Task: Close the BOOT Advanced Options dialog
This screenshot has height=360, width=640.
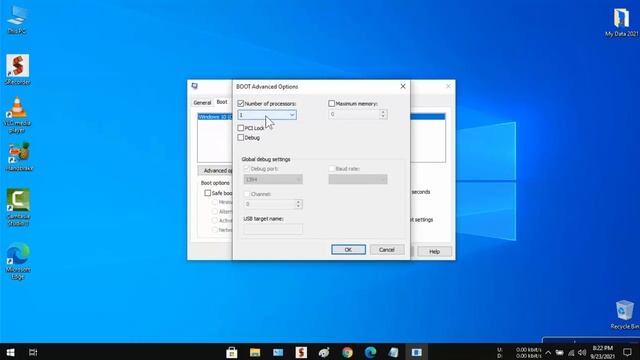Action: 403,86
